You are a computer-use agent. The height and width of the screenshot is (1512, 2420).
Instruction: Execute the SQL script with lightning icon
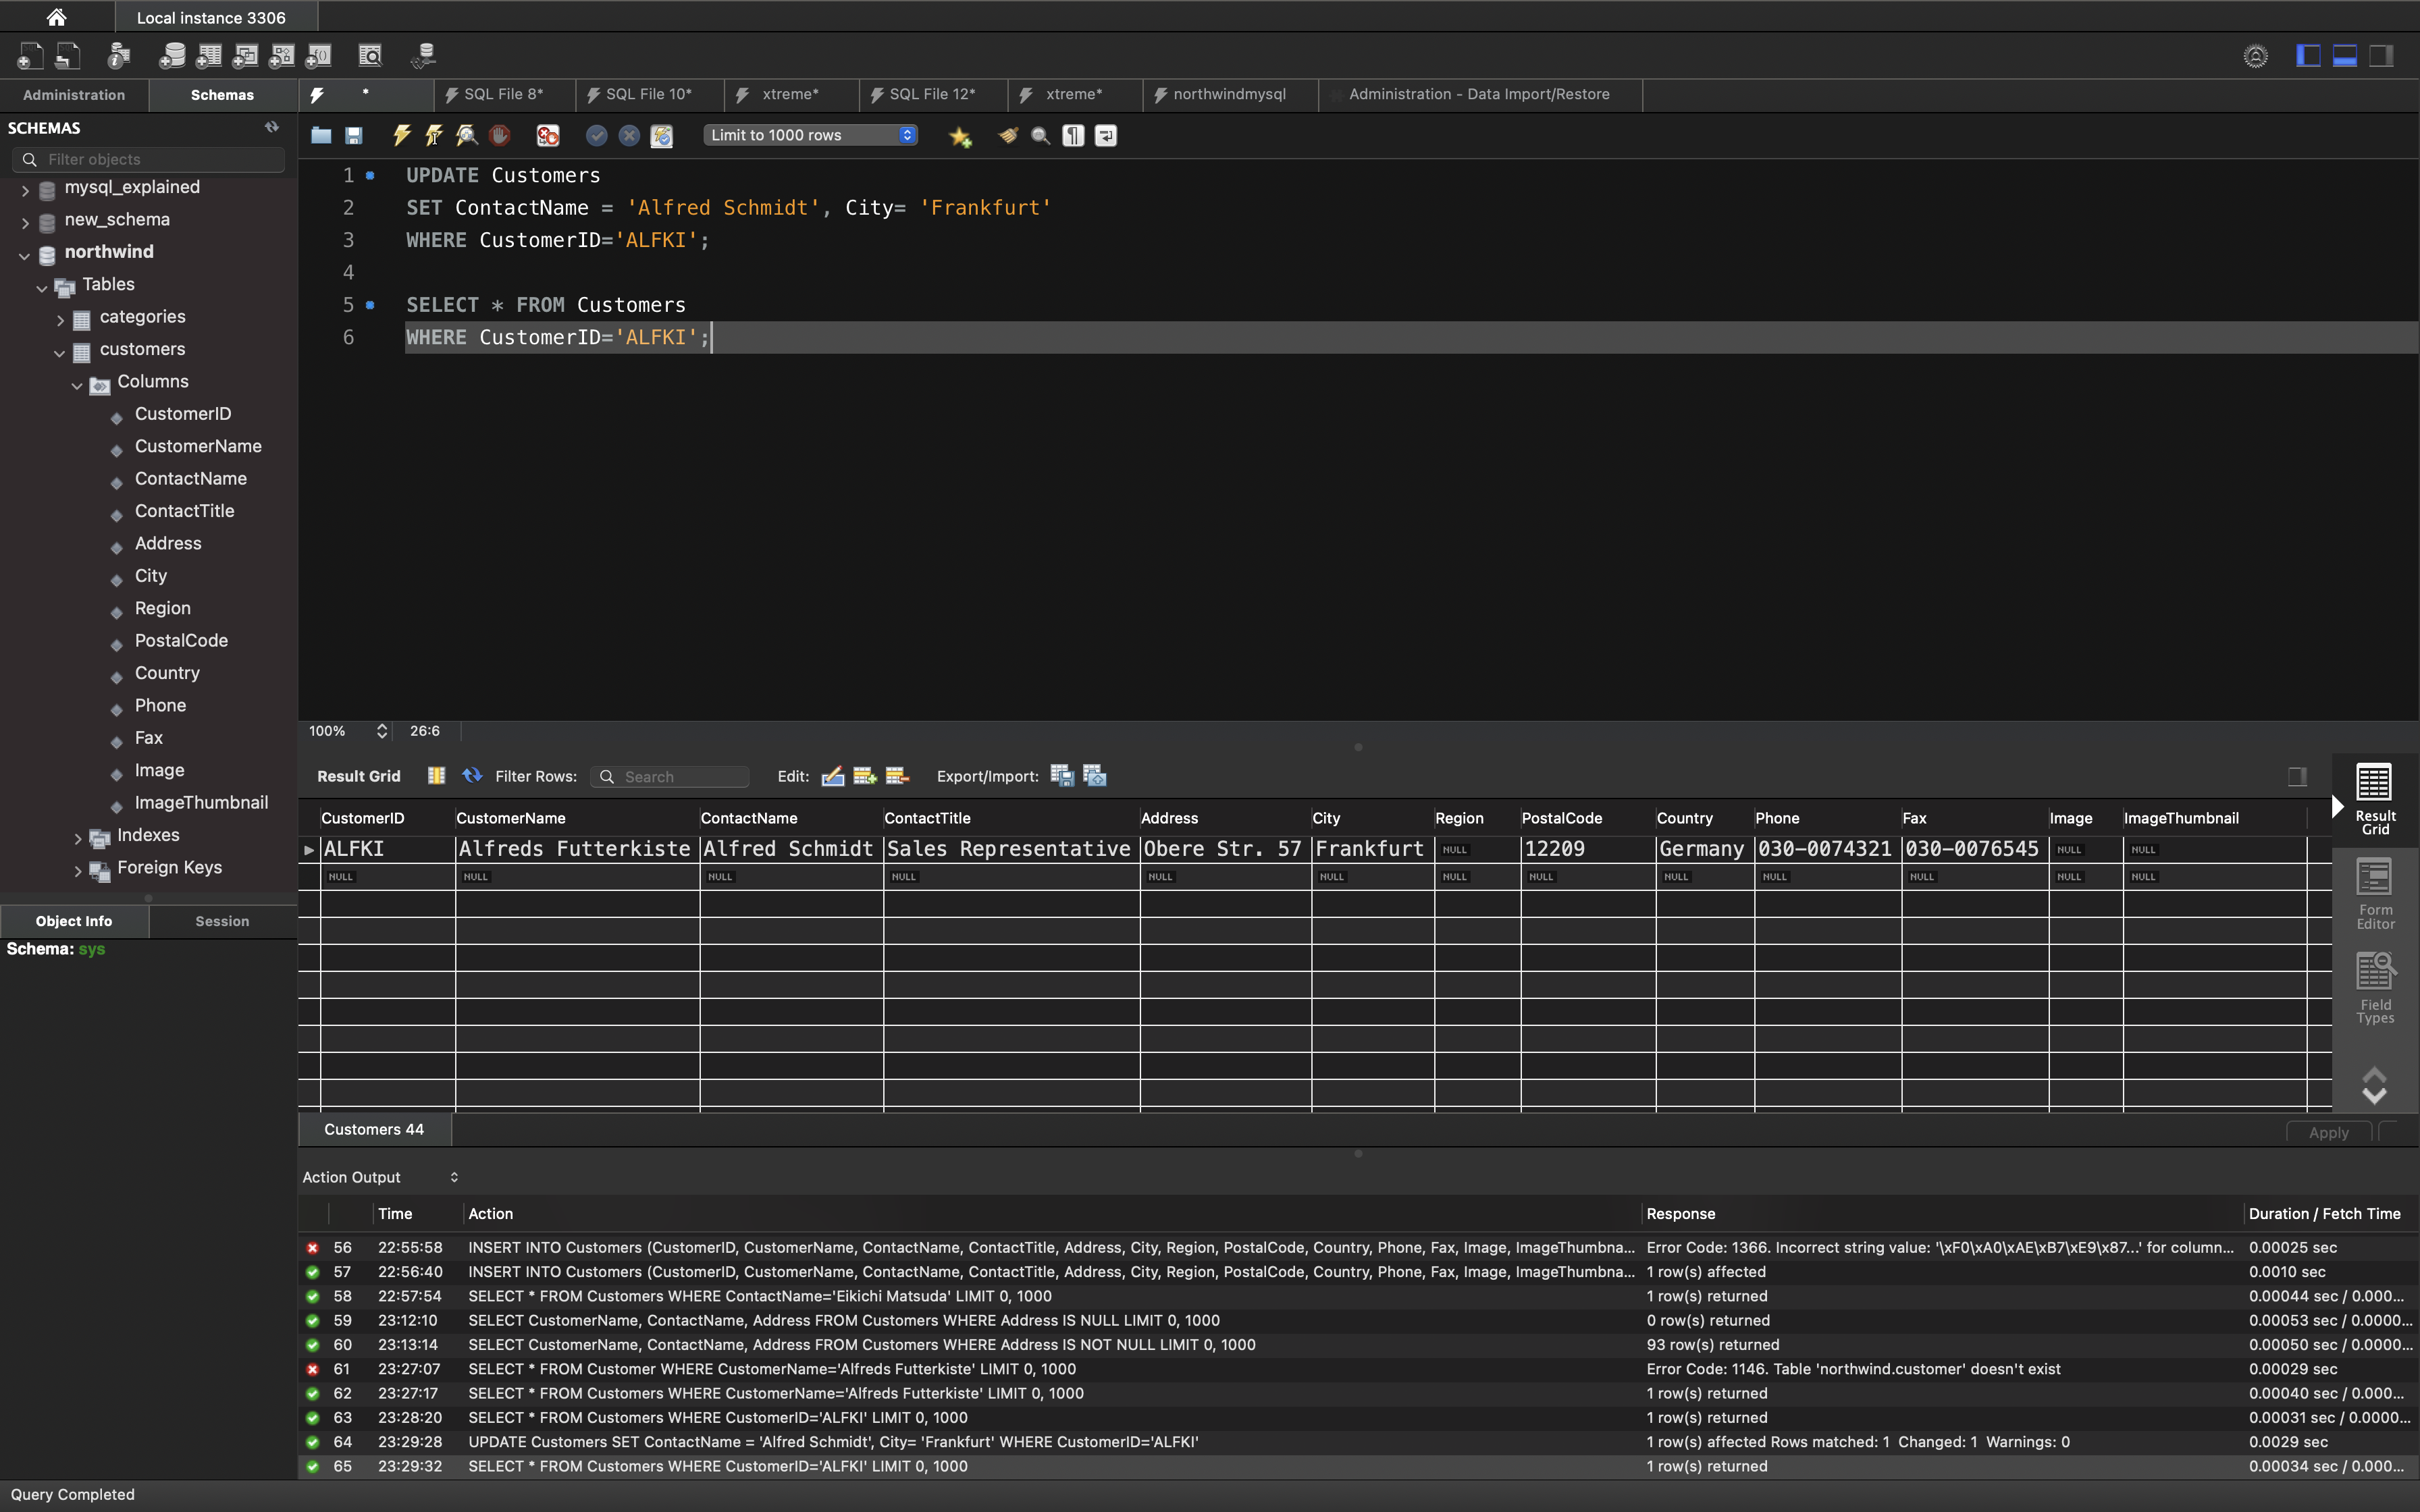tap(402, 135)
